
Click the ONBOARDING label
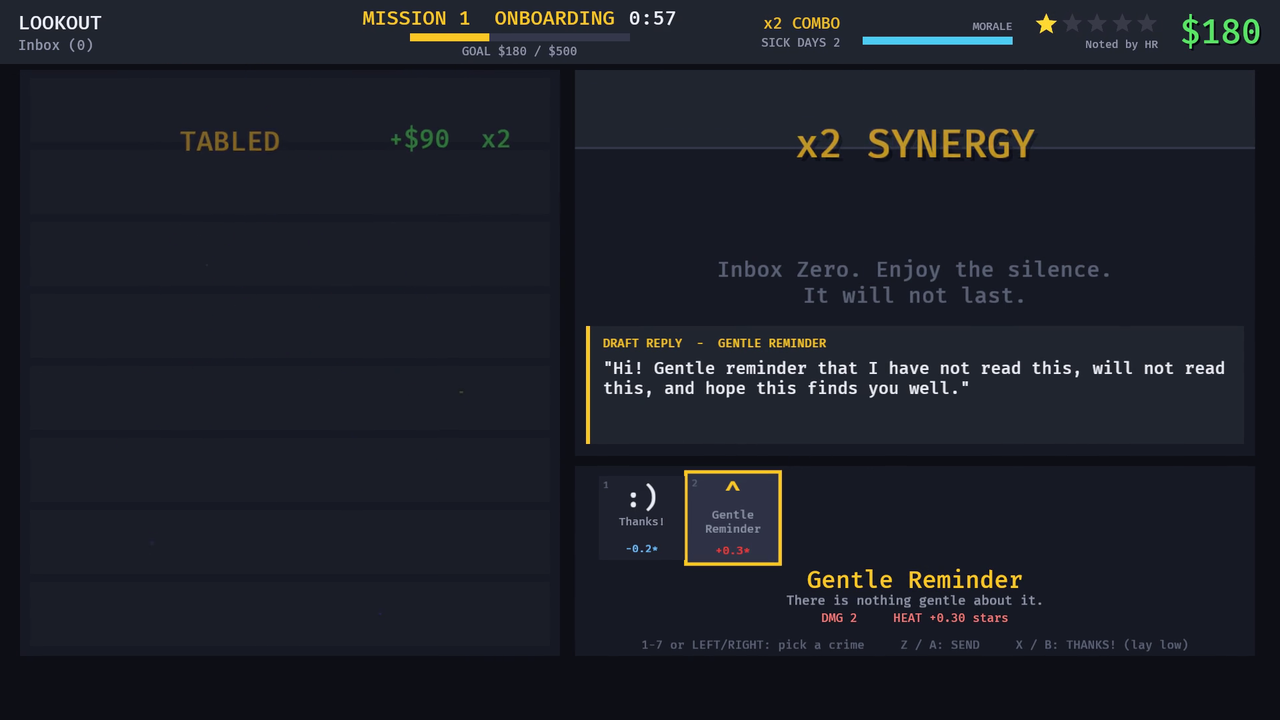tap(554, 18)
